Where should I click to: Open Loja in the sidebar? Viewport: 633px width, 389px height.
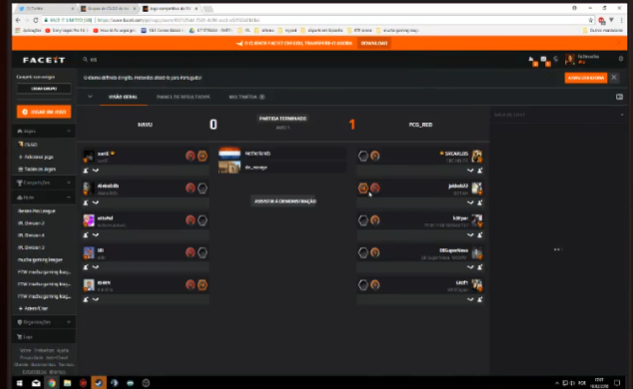click(x=25, y=337)
